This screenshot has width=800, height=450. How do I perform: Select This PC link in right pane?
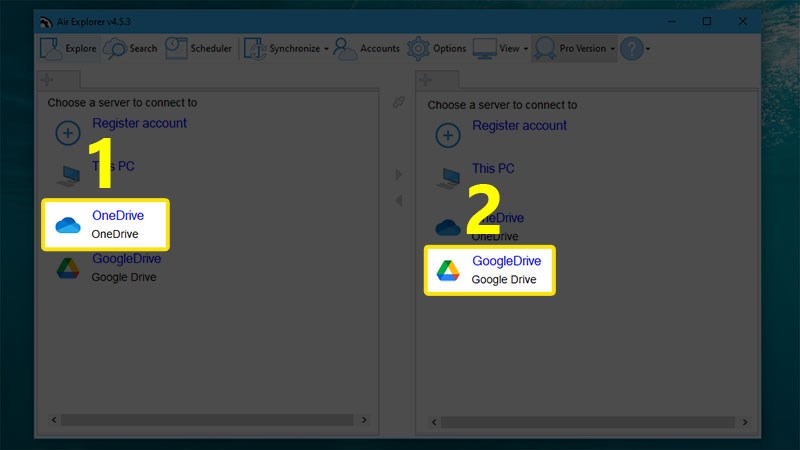click(x=493, y=168)
